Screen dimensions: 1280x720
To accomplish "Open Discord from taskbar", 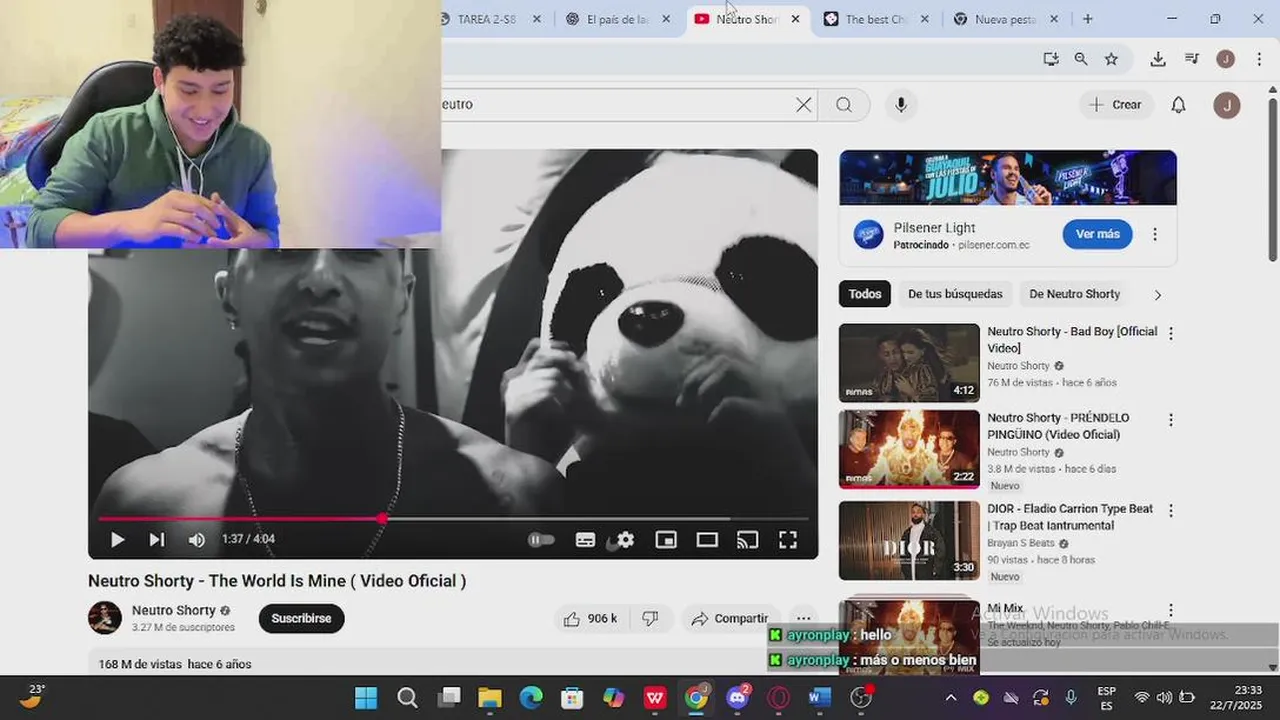I will pos(738,697).
